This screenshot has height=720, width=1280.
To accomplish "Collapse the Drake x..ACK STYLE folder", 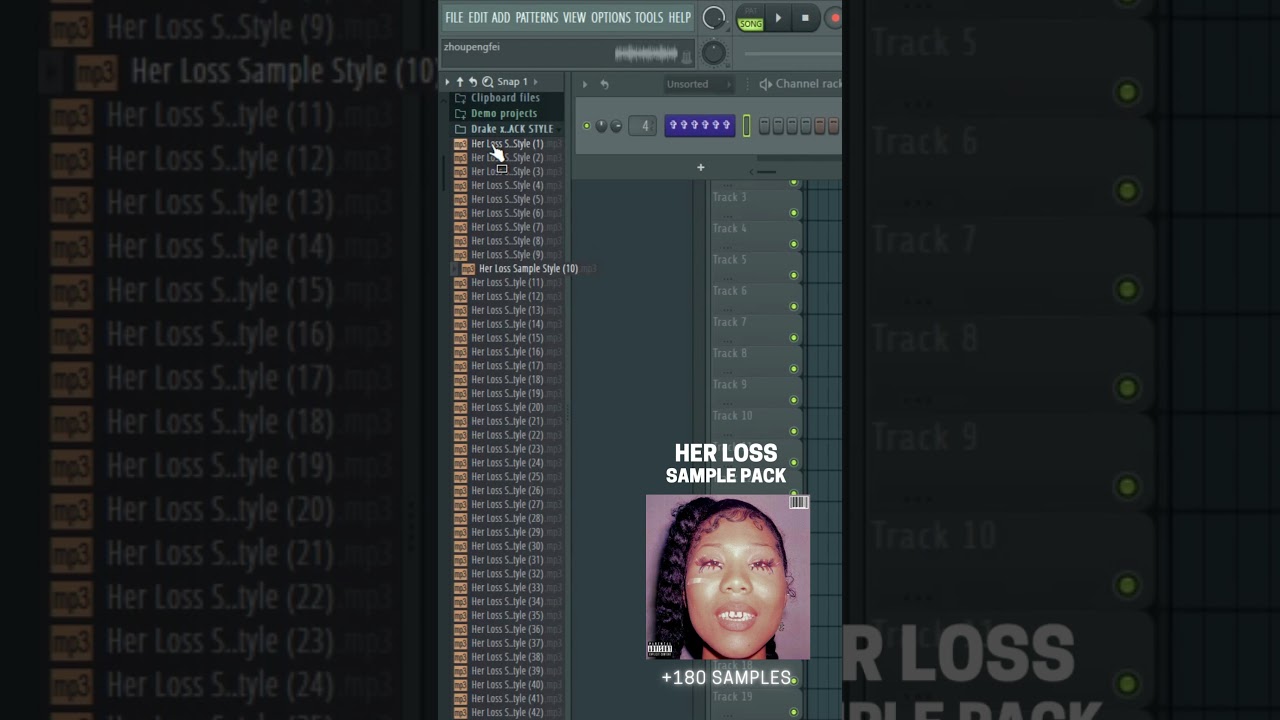I will [x=511, y=129].
